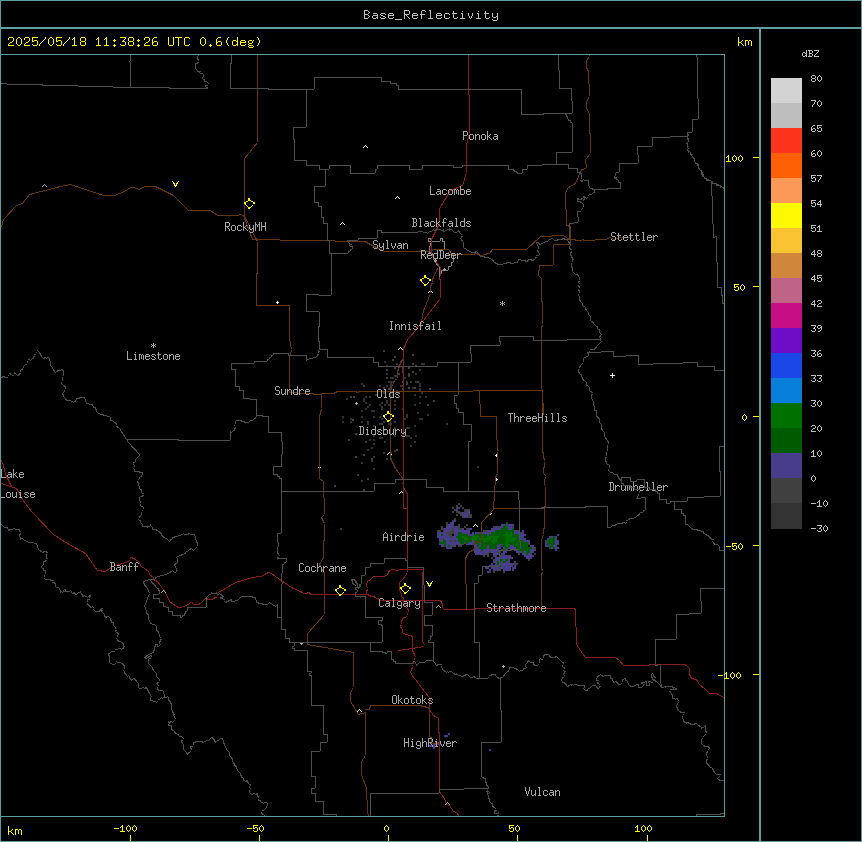Click the yellow diamond marker above Calgary label
Image resolution: width=862 pixels, height=842 pixels.
click(x=405, y=589)
